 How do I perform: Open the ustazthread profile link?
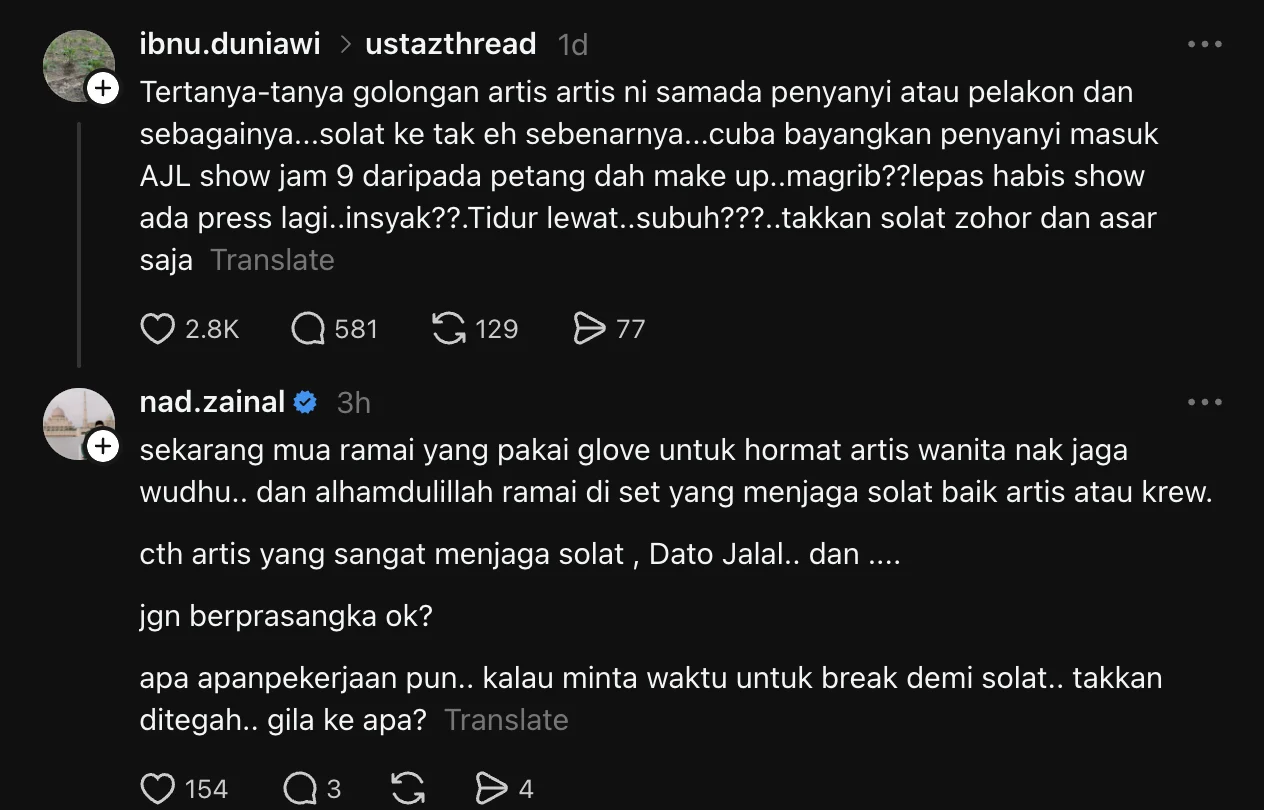pyautogui.click(x=451, y=44)
